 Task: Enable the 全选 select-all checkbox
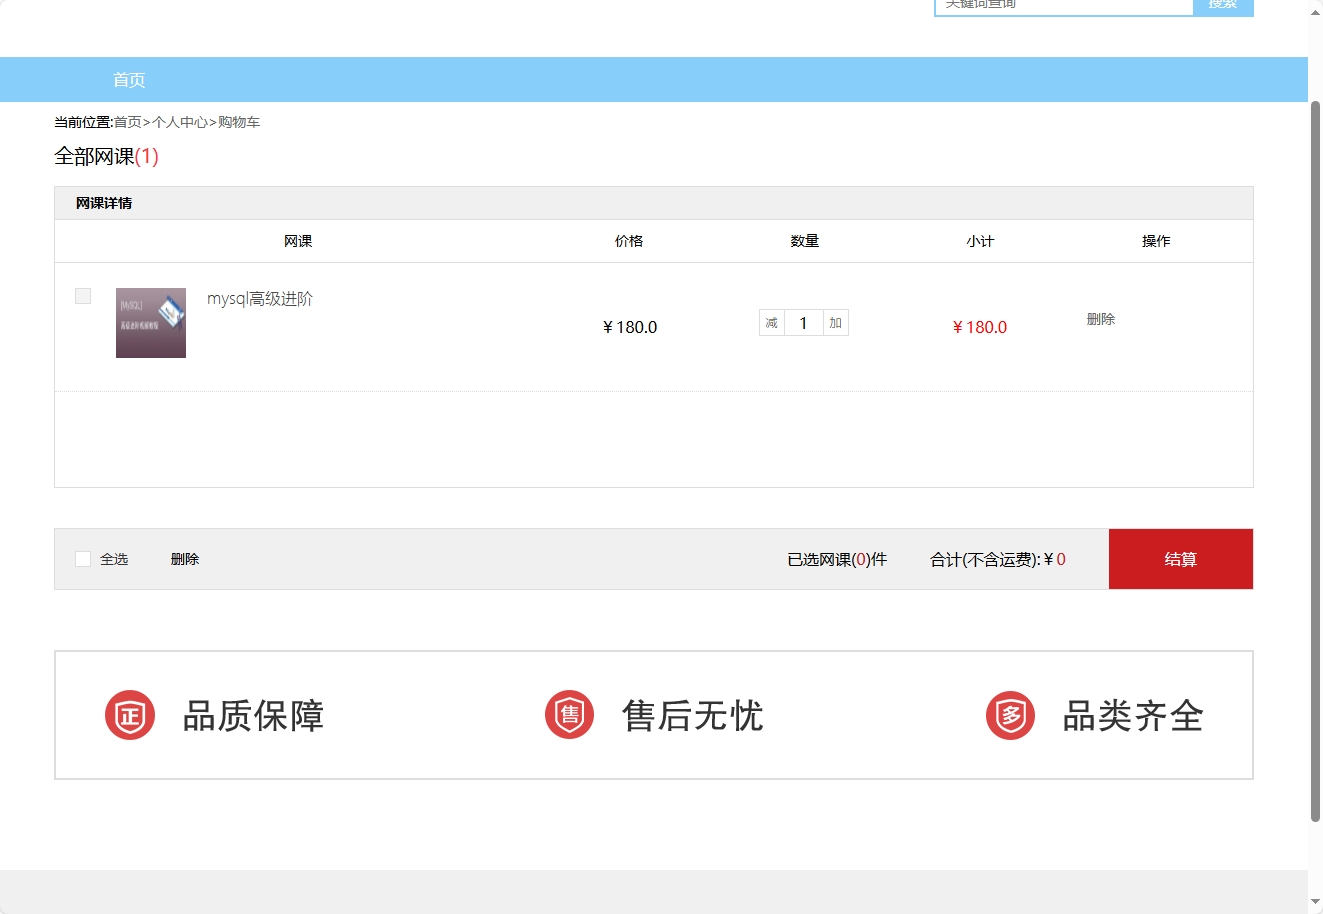tap(83, 558)
